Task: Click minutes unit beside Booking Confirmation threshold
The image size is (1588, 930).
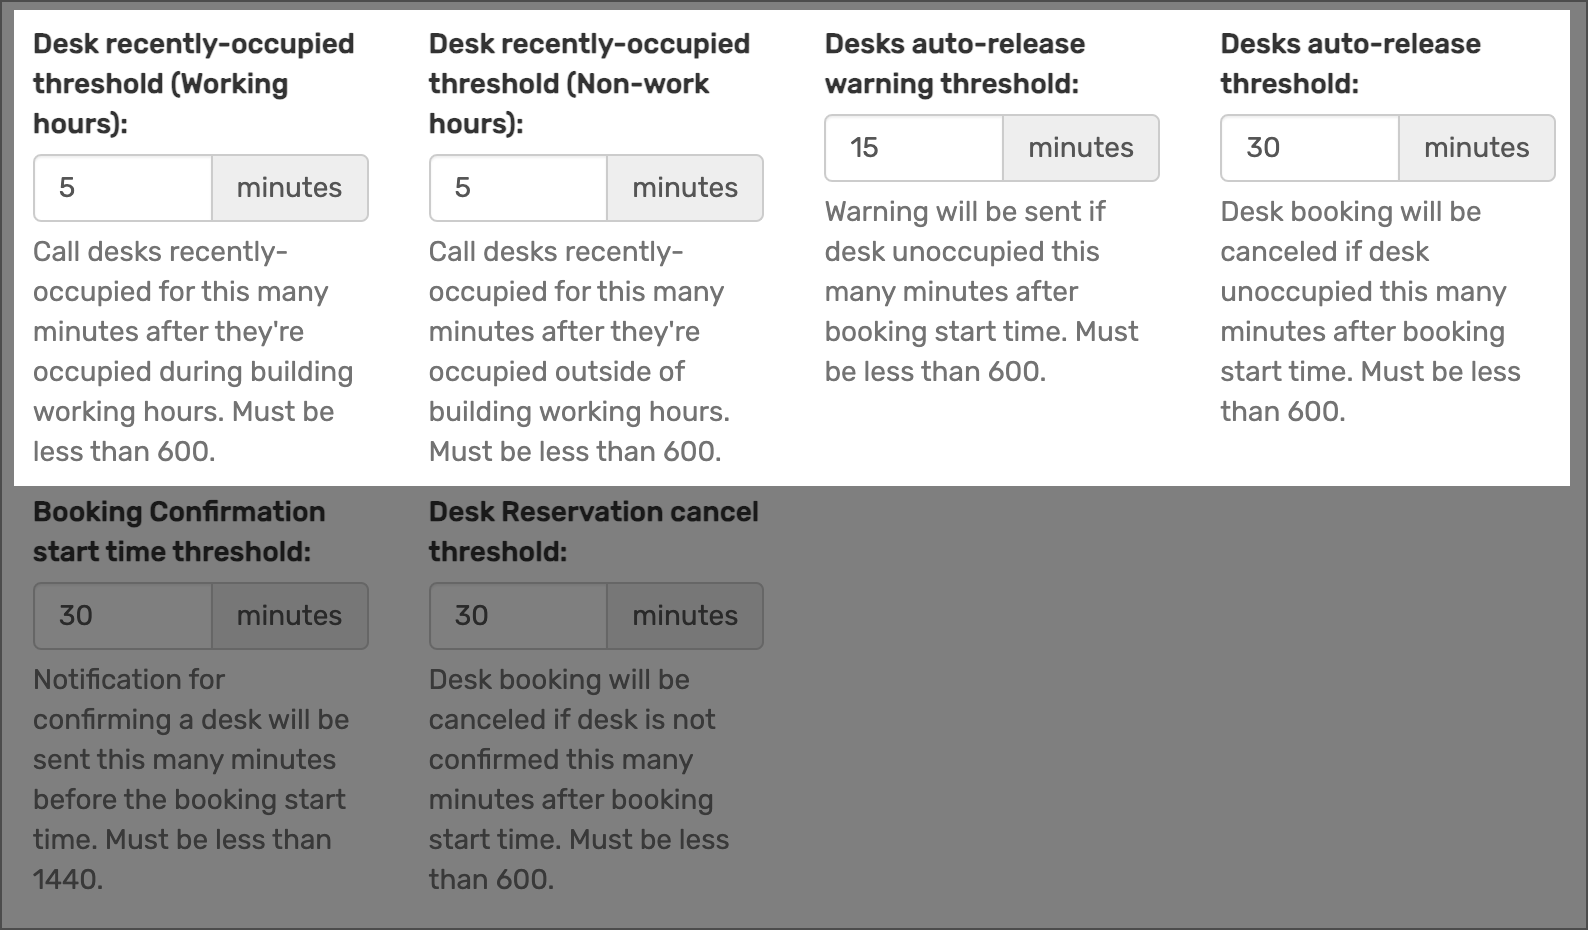Action: point(289,616)
